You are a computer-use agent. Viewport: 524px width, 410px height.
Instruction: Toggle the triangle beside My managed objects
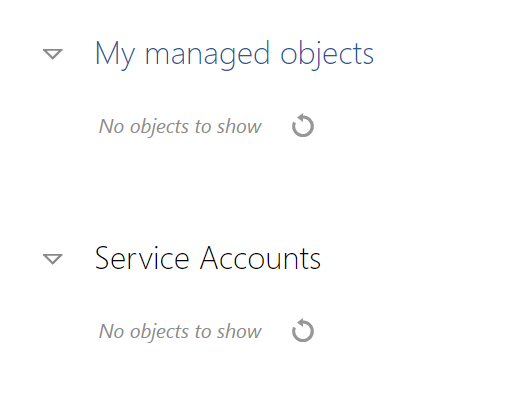[x=53, y=54]
